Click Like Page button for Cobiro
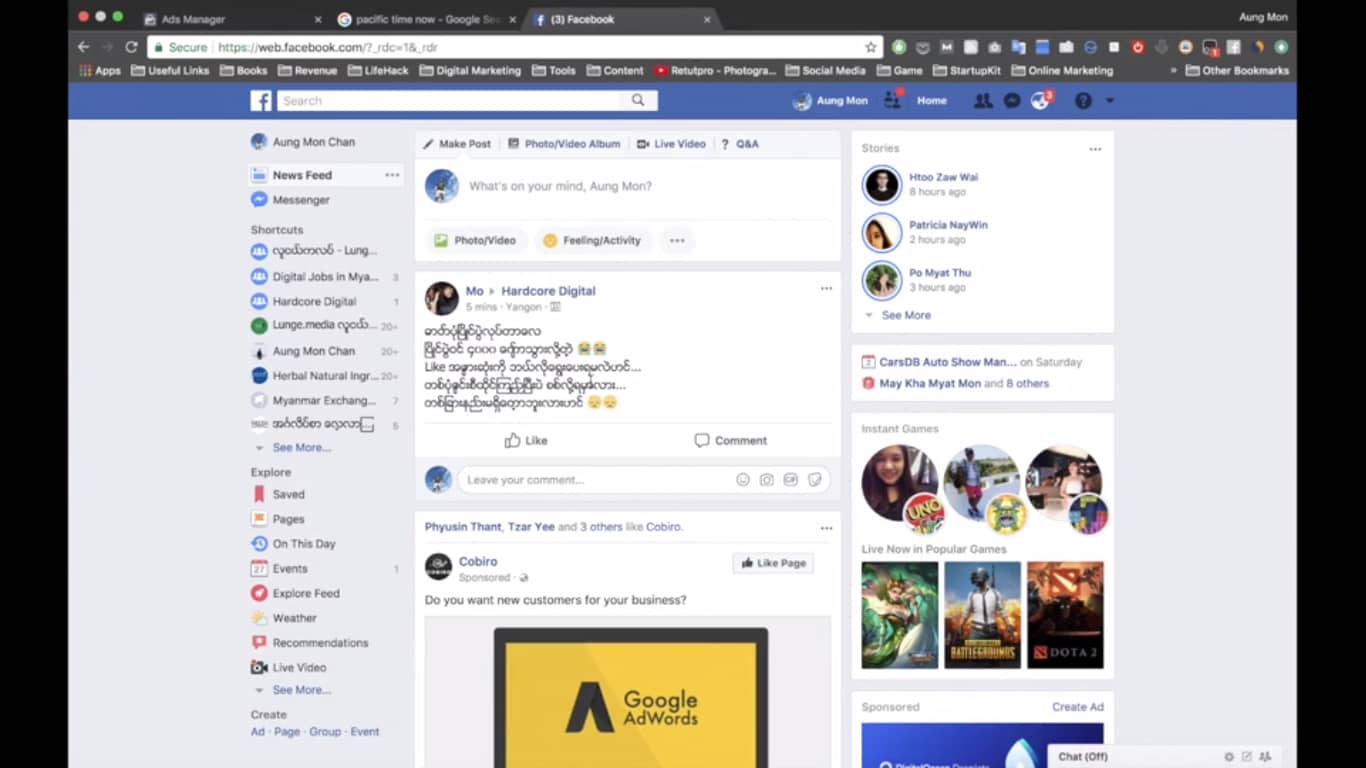Screen dimensions: 1366x768 click(773, 563)
